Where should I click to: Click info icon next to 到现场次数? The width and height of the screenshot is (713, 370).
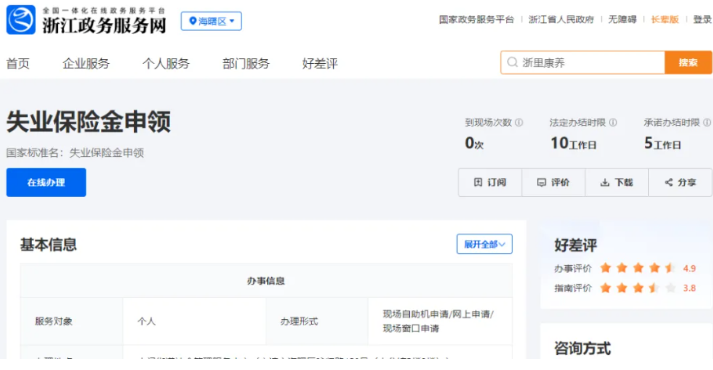[x=519, y=122]
